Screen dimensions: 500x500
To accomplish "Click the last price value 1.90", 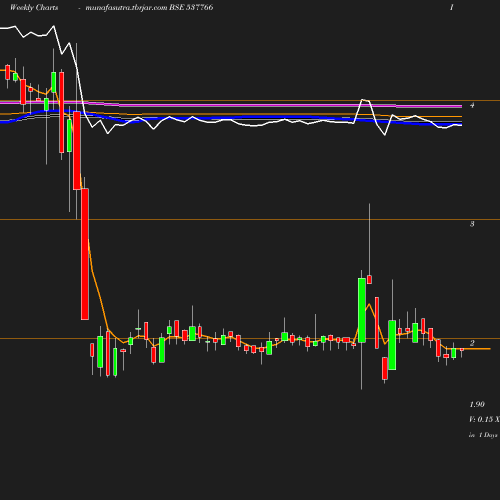I will [477, 404].
